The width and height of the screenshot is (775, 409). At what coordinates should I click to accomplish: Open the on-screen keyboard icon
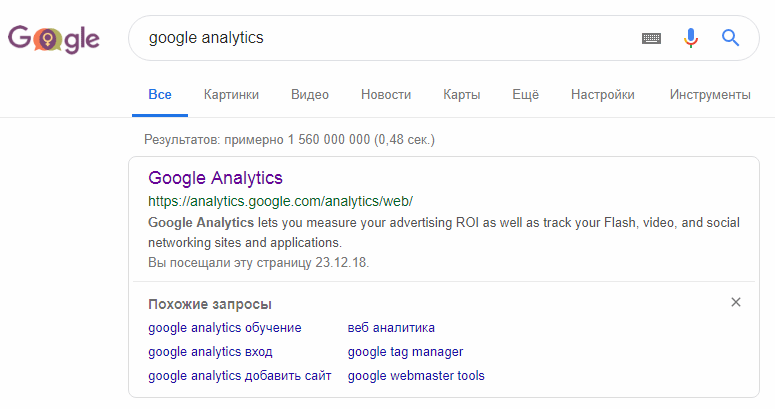pos(651,38)
